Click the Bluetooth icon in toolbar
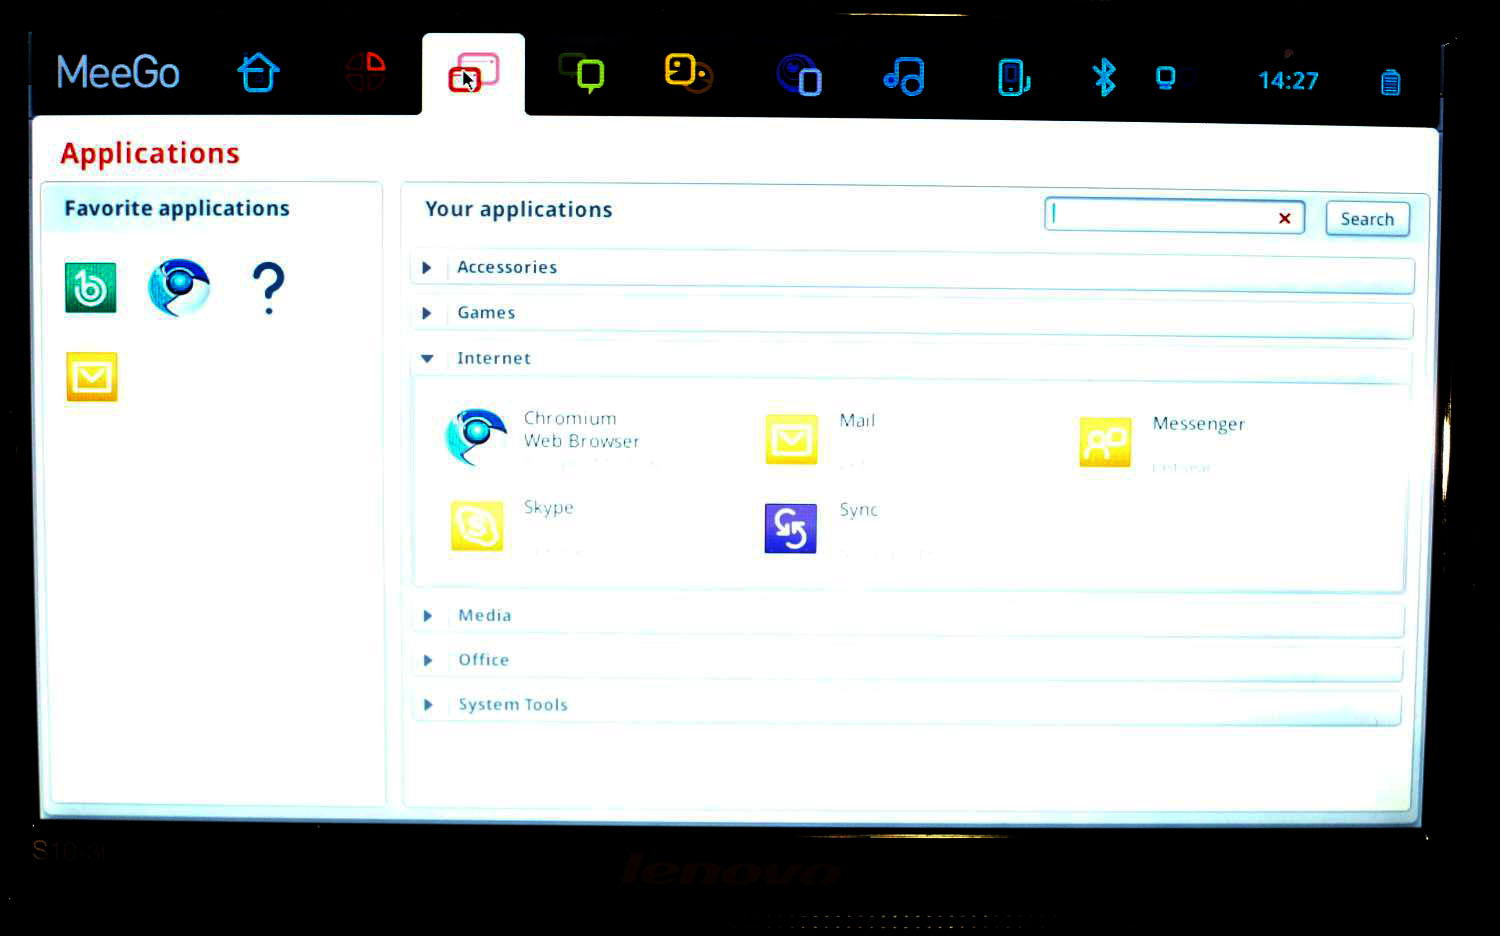This screenshot has height=936, width=1500. pos(1104,77)
